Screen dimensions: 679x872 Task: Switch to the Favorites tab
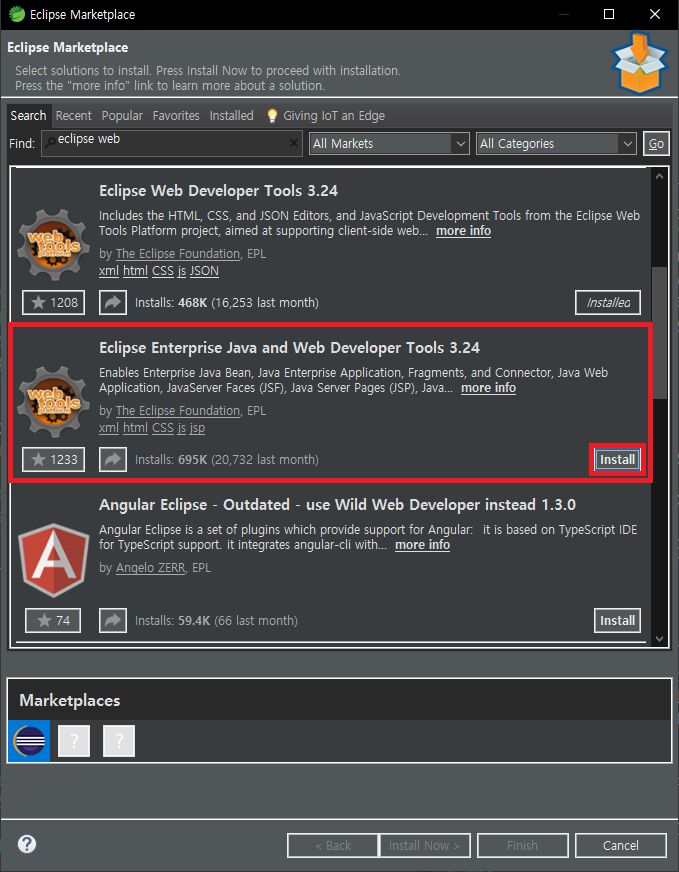click(176, 116)
